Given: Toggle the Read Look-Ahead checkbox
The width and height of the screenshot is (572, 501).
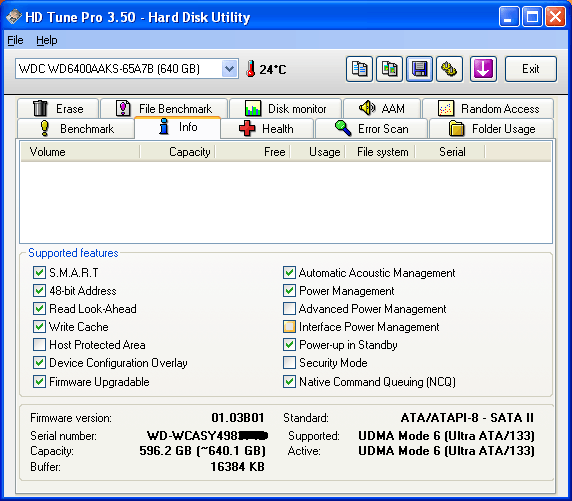Looking at the screenshot, I should 39,309.
